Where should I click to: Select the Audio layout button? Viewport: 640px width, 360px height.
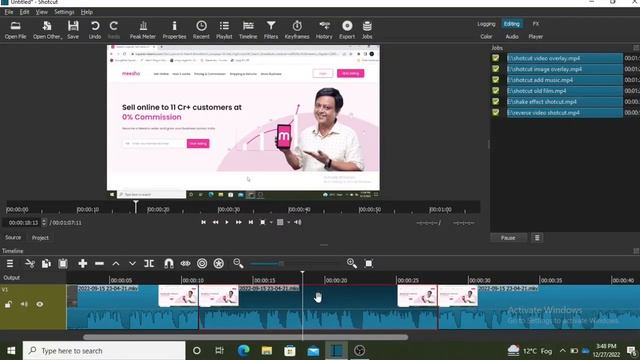[512, 37]
